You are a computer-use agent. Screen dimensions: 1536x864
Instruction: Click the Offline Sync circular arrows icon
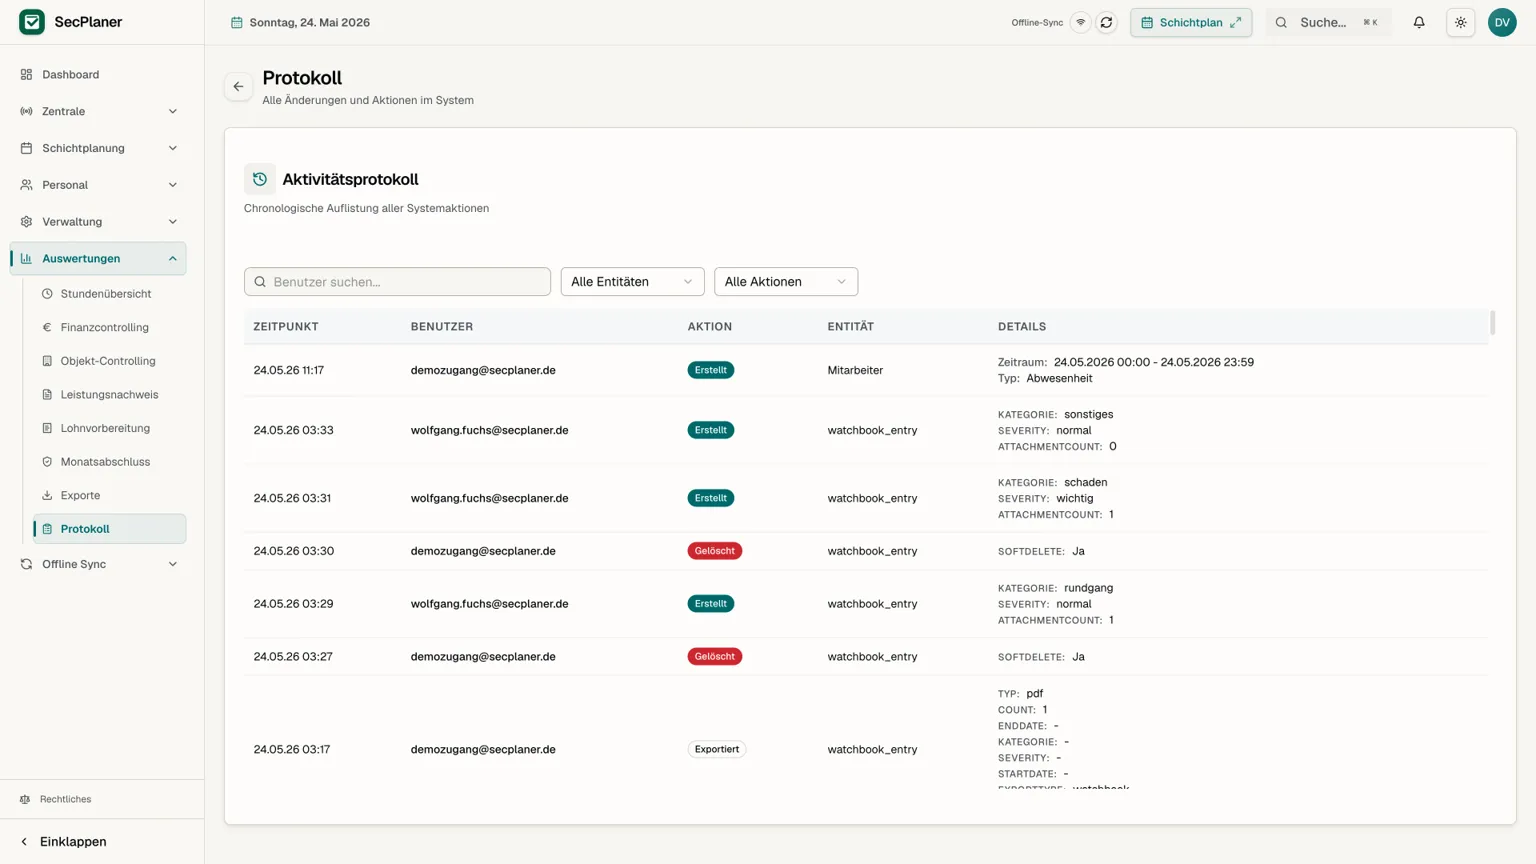(27, 564)
